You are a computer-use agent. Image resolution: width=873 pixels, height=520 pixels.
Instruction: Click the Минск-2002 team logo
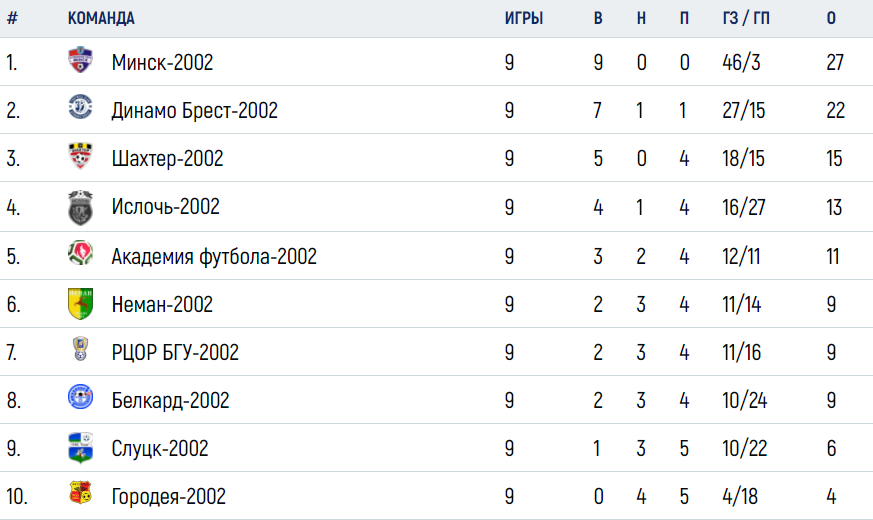pos(80,60)
